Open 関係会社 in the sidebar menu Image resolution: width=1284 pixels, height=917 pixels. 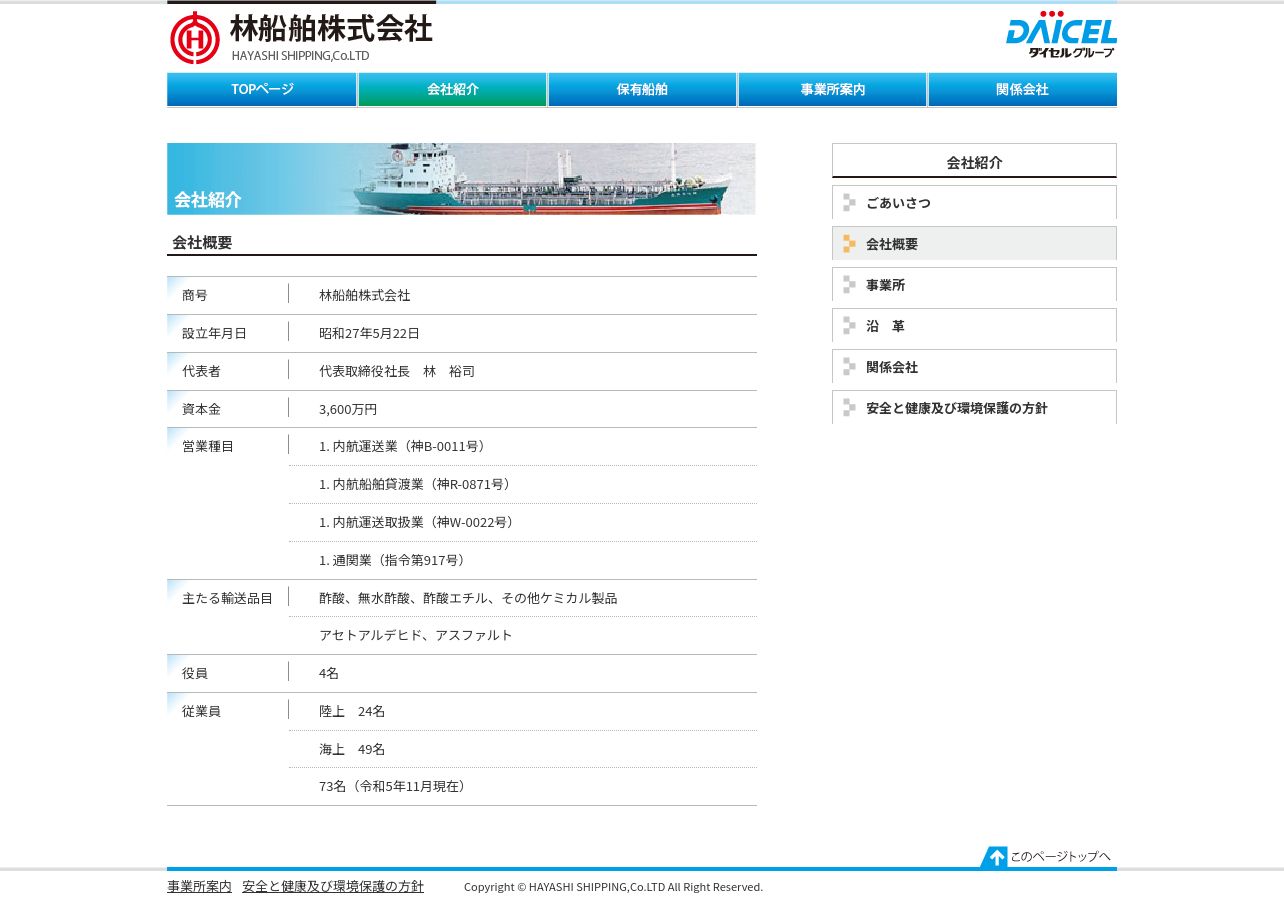click(x=974, y=367)
